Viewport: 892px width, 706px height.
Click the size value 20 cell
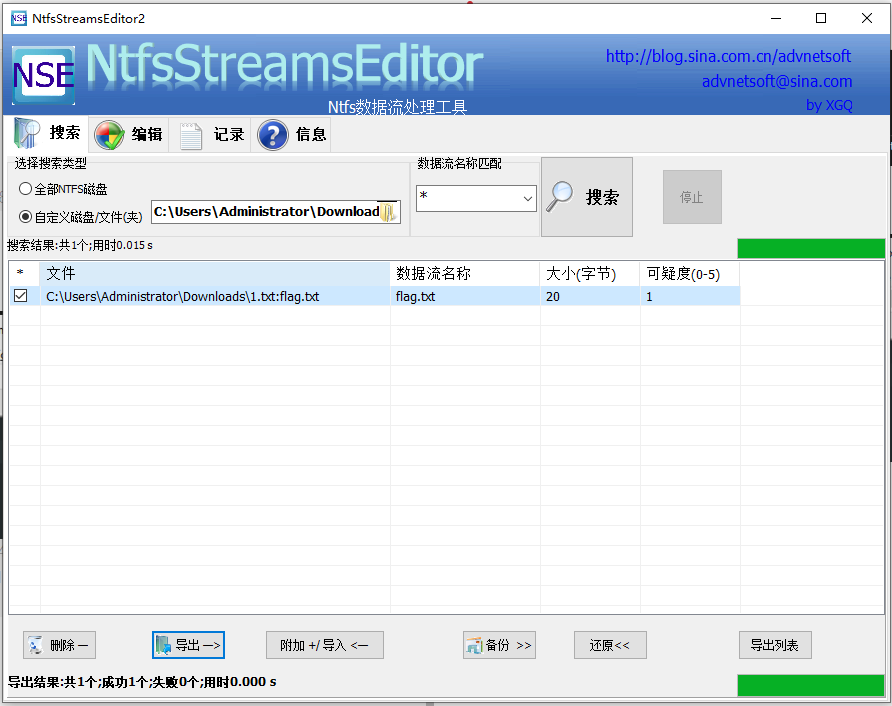click(590, 296)
